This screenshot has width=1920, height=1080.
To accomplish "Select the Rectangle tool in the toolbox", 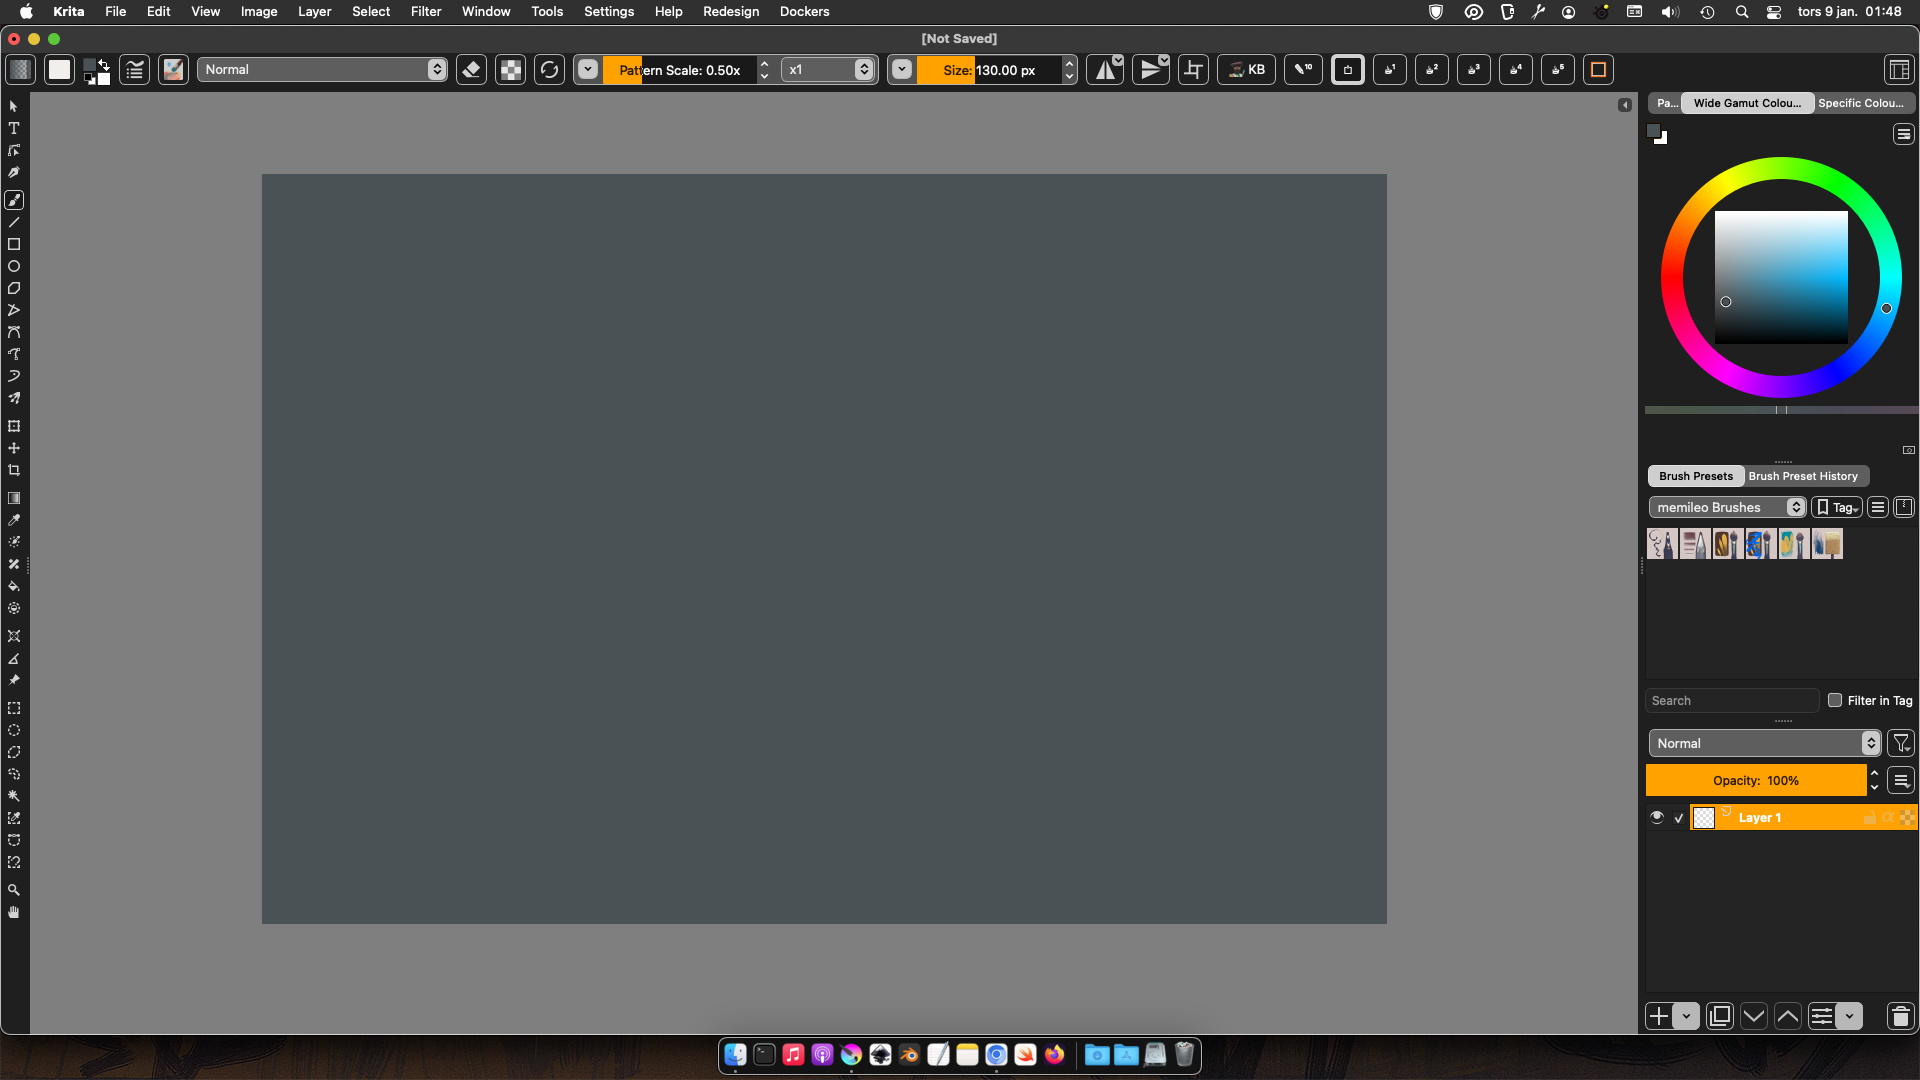I will tap(14, 244).
